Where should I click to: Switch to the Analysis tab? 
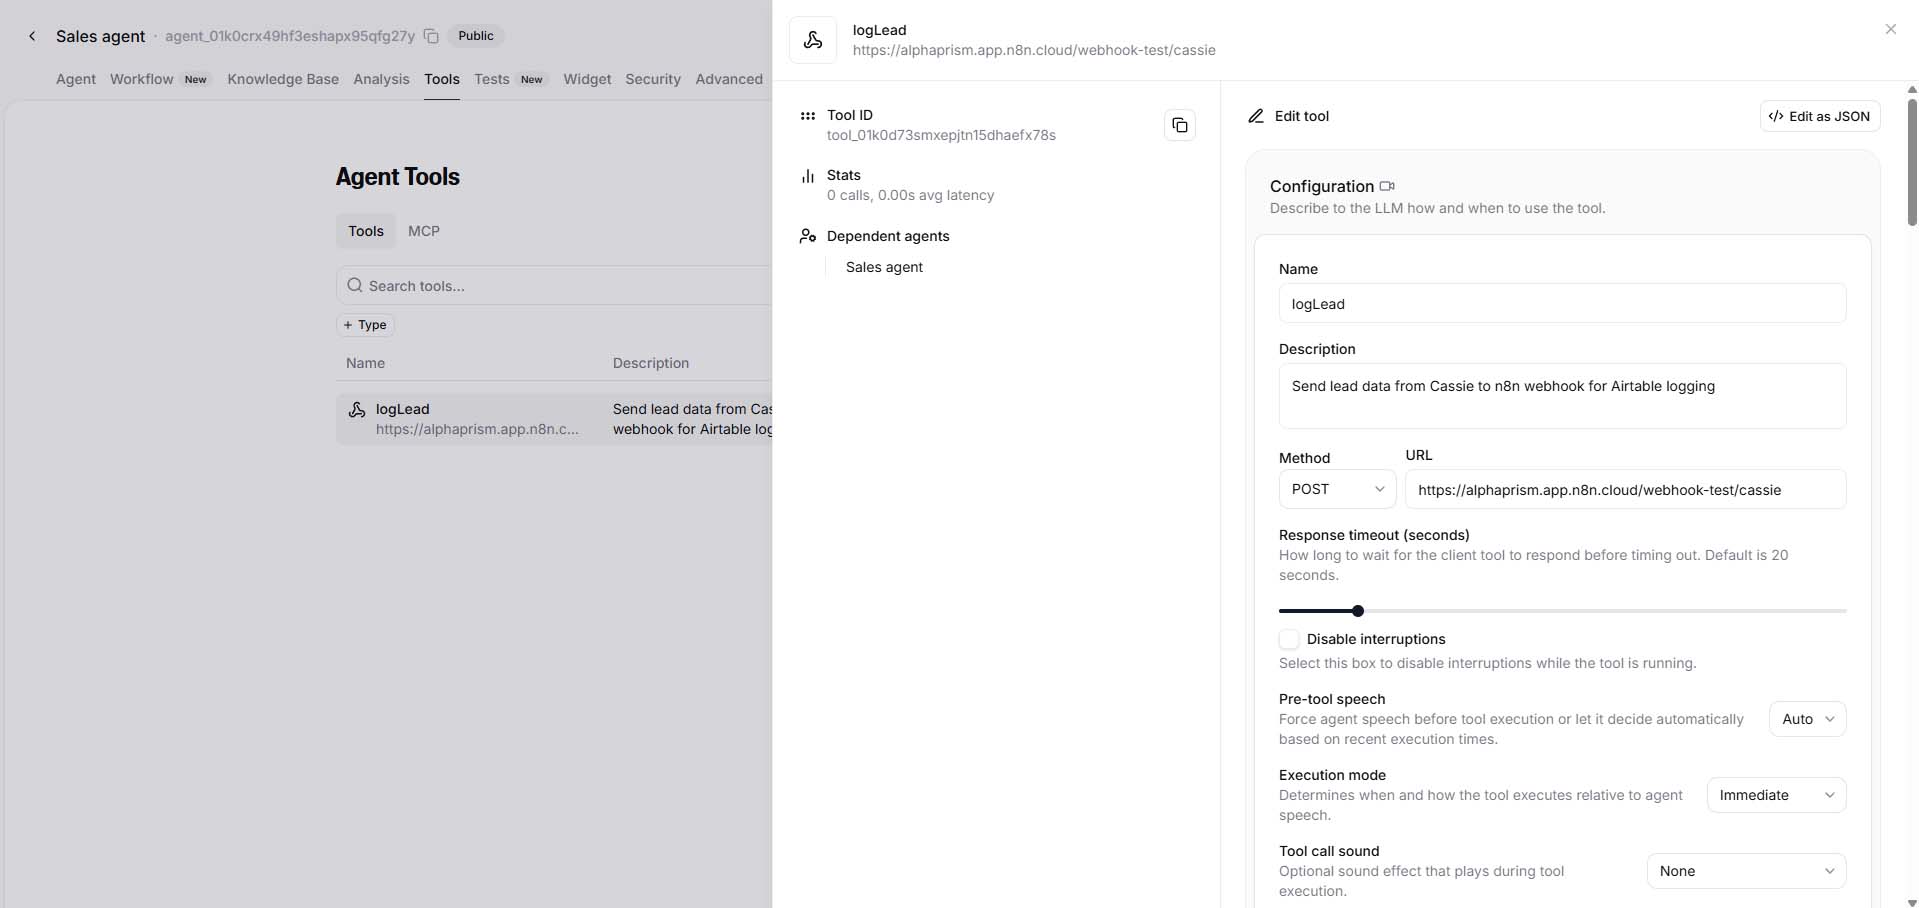pos(381,79)
